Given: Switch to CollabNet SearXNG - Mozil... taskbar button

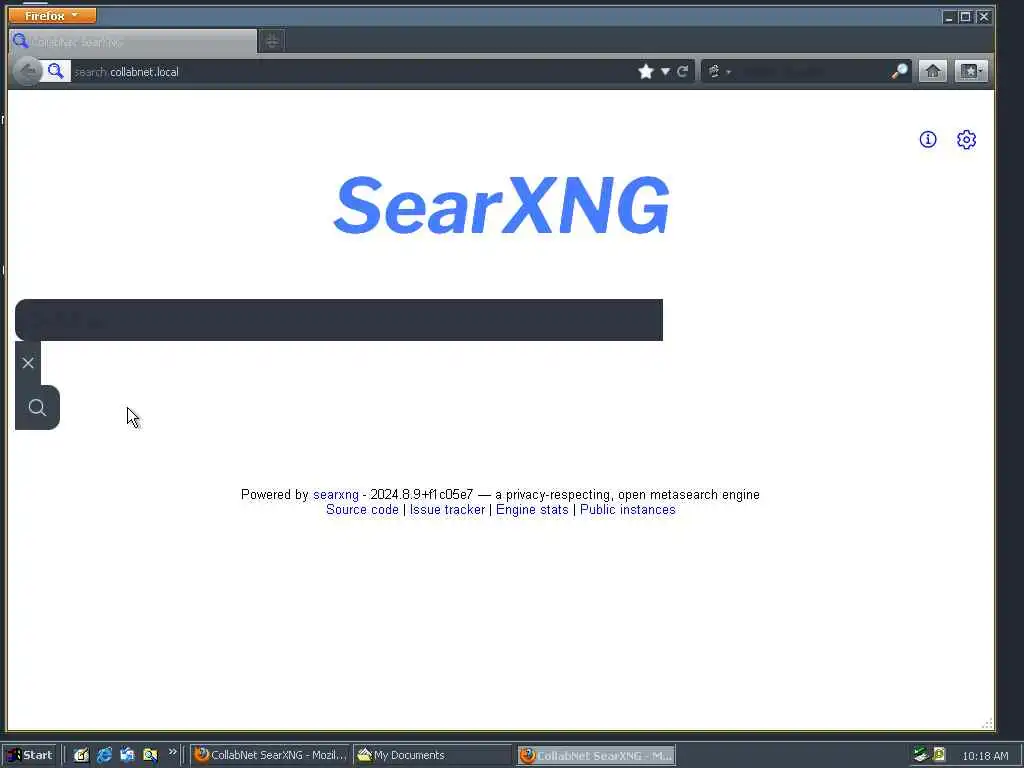Looking at the screenshot, I should (270, 755).
